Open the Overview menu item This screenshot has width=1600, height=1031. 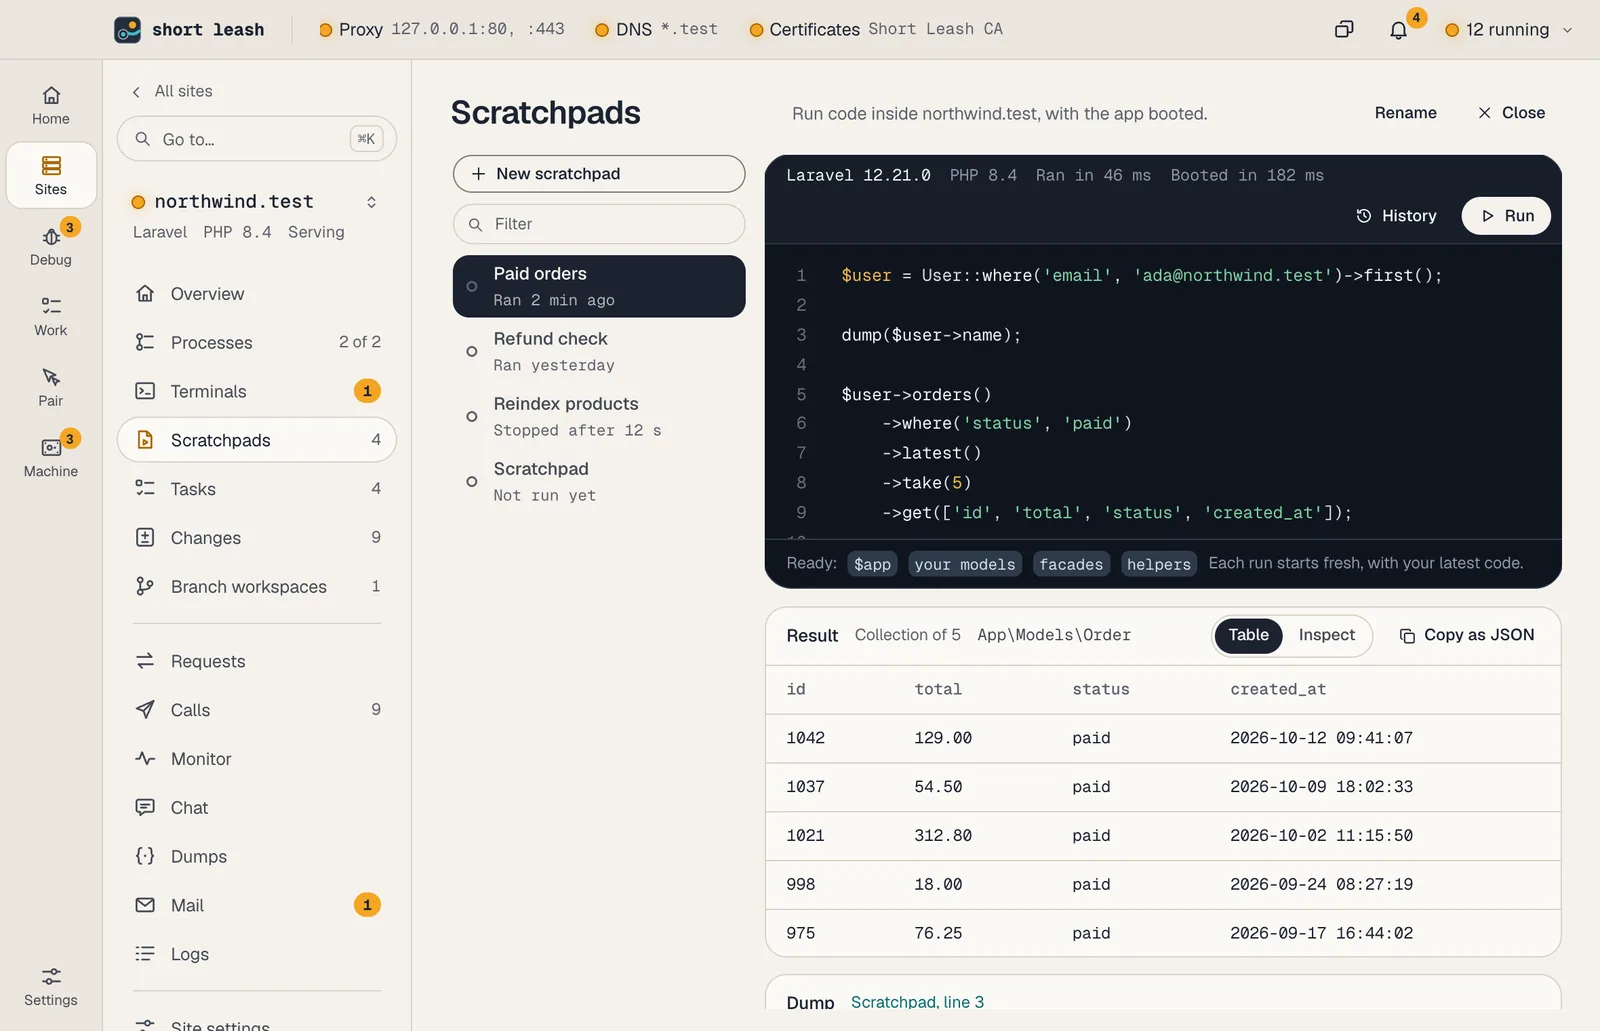coord(257,294)
